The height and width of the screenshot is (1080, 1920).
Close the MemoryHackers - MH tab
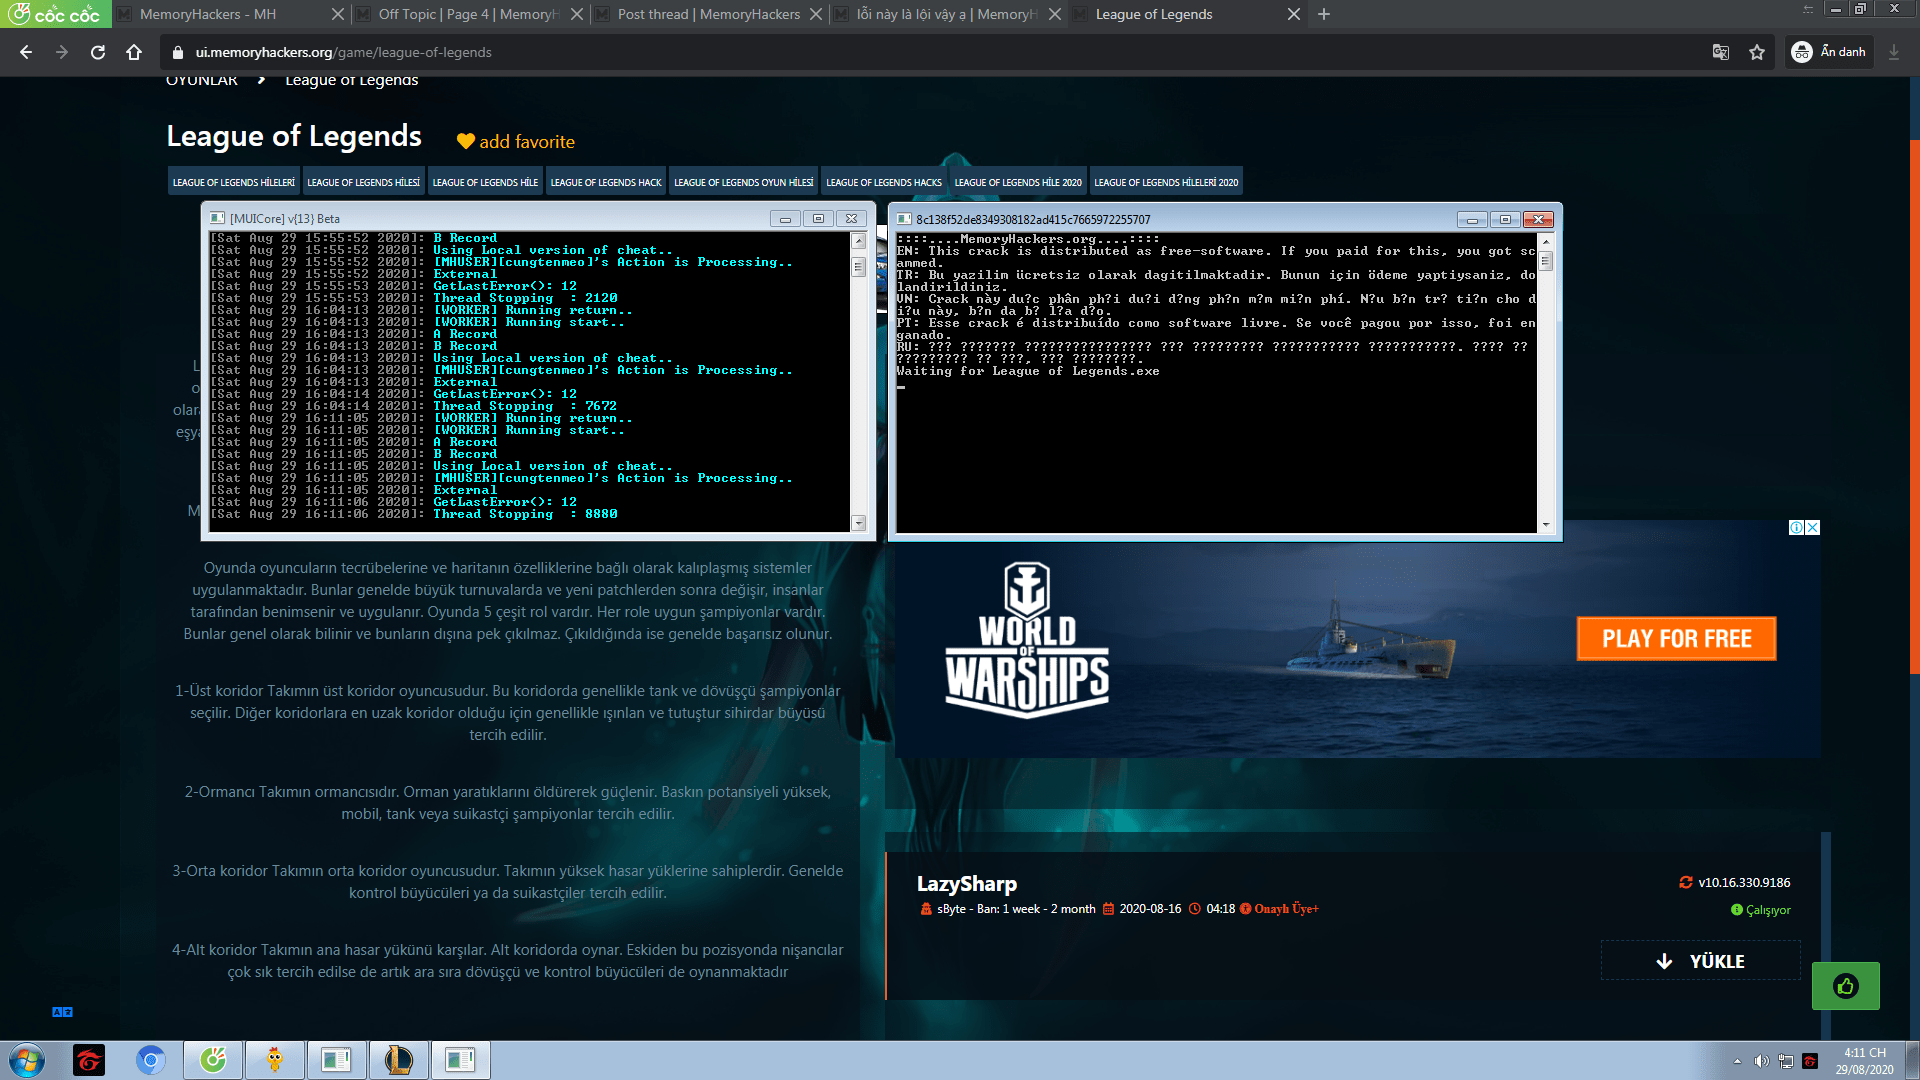tap(338, 14)
